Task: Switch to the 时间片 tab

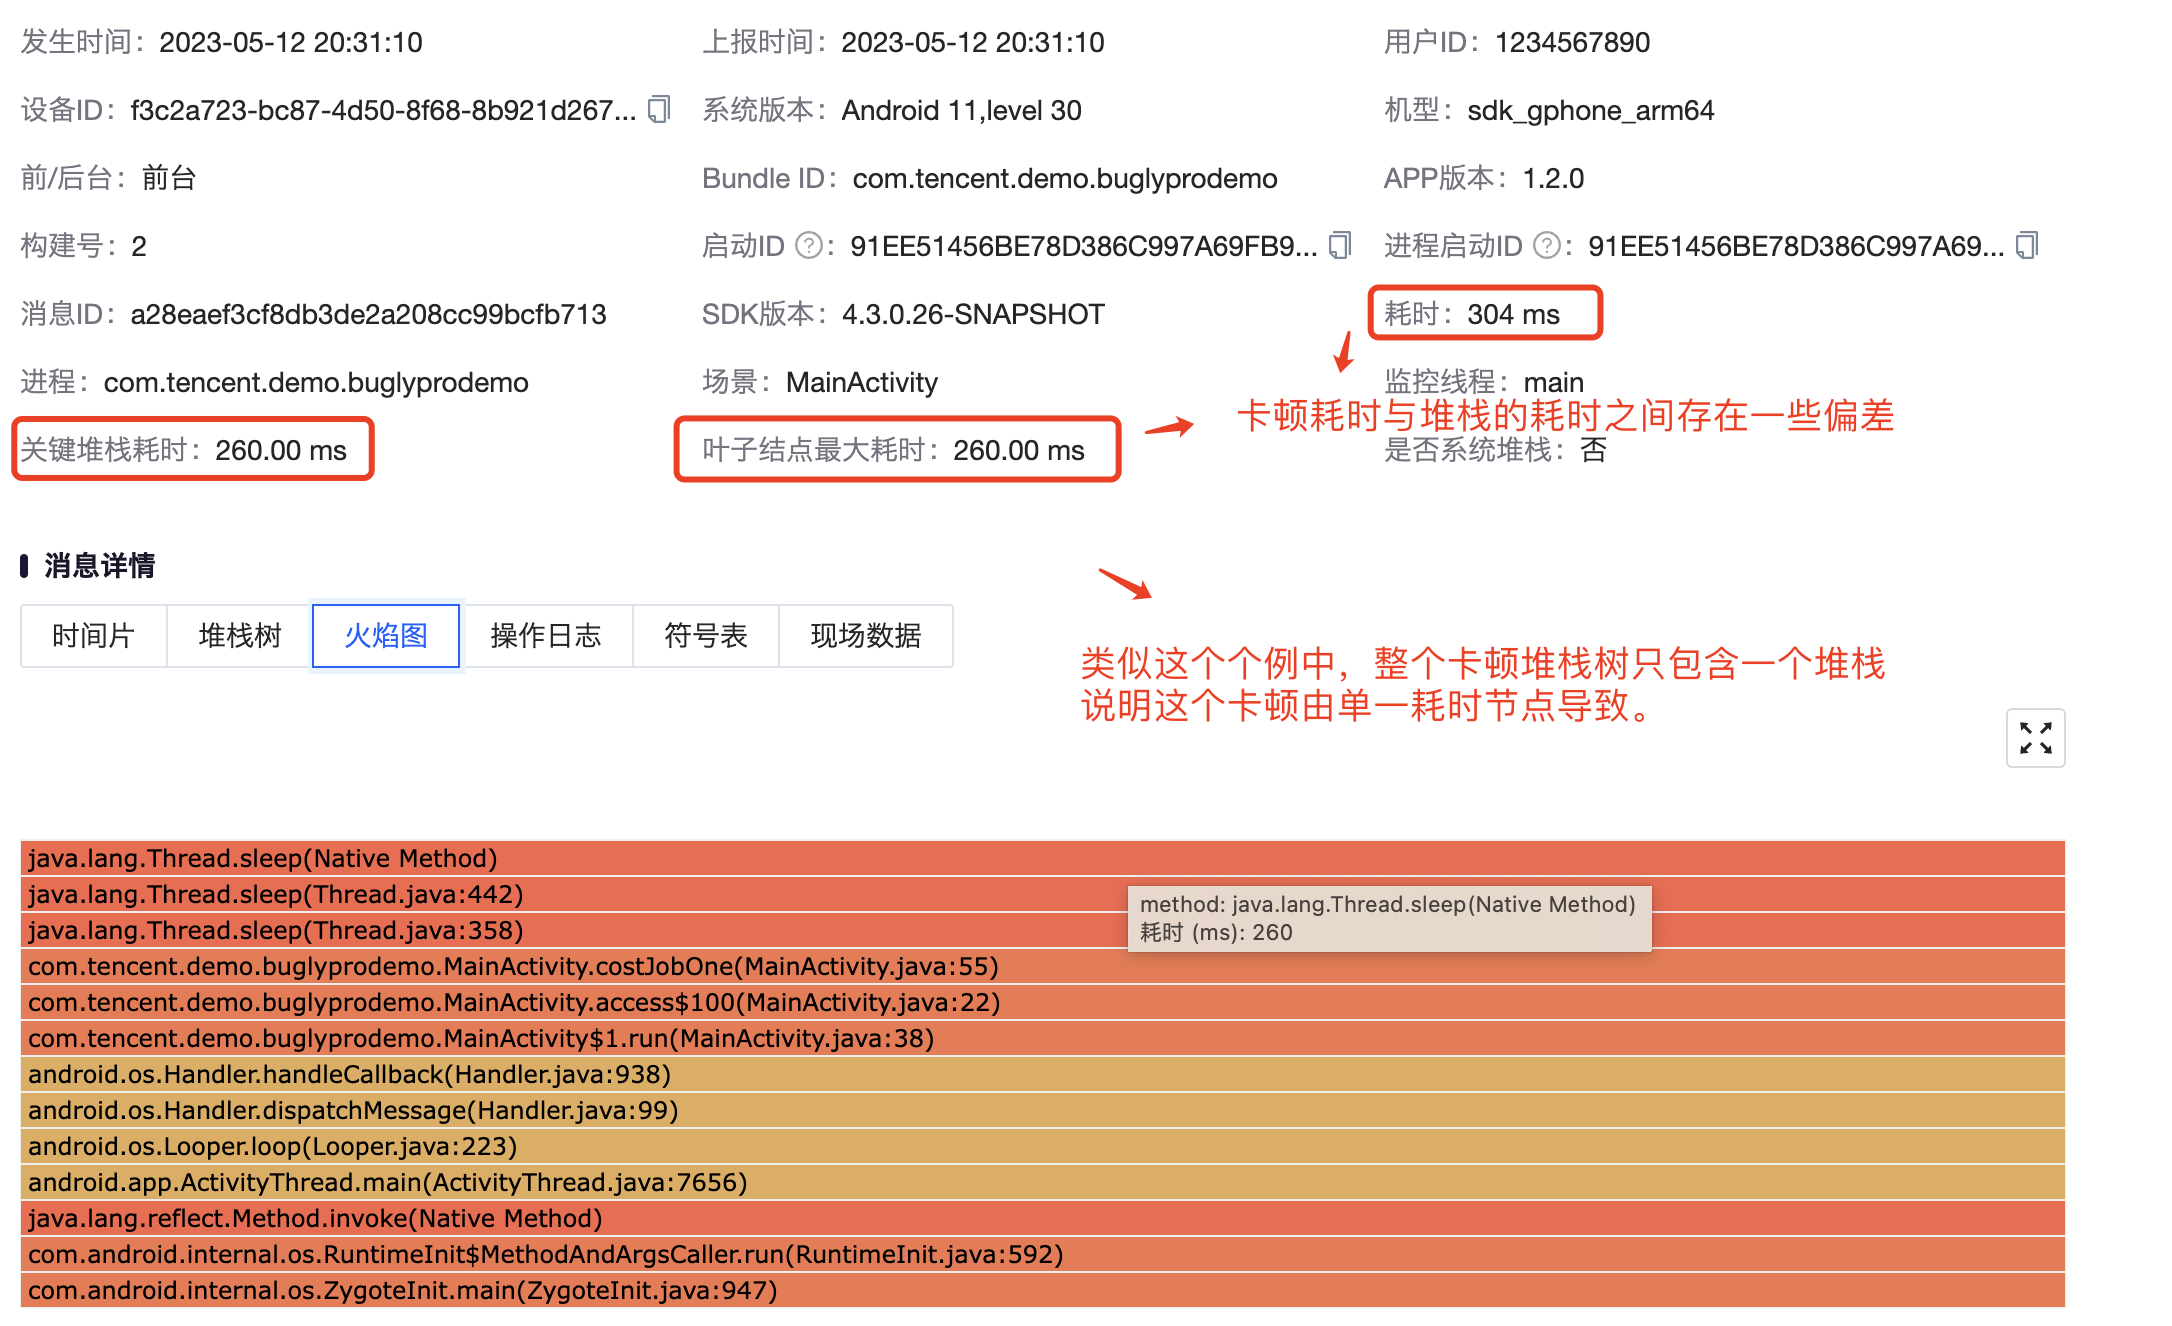Action: point(93,635)
